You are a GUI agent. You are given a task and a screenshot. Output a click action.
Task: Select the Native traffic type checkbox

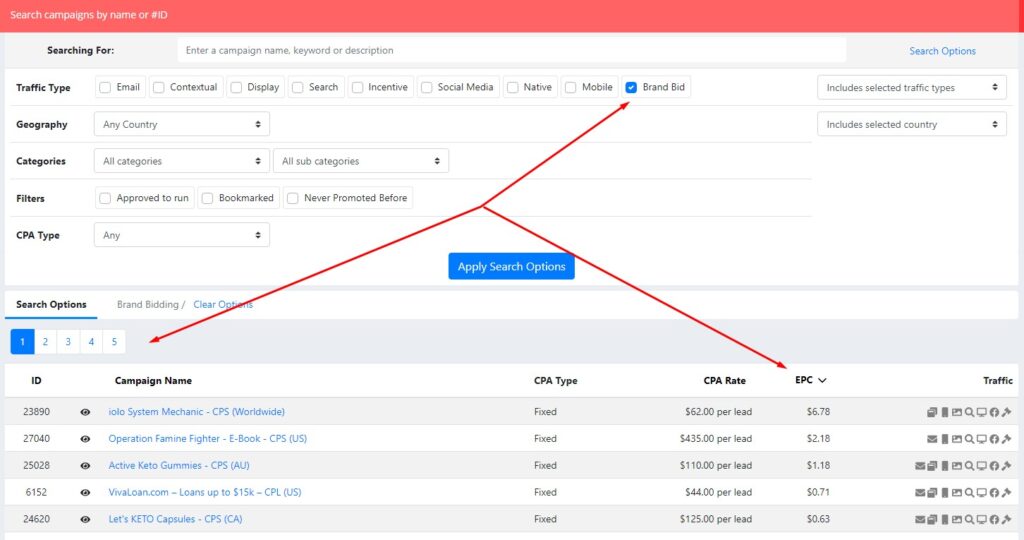coord(513,87)
